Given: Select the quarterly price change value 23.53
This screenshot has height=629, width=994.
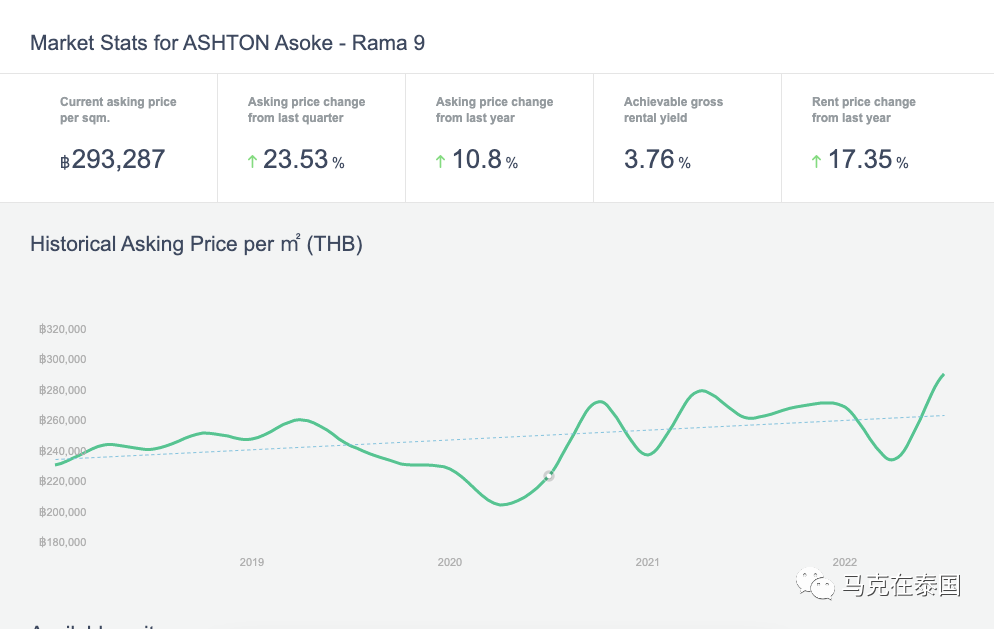Looking at the screenshot, I should tap(295, 159).
